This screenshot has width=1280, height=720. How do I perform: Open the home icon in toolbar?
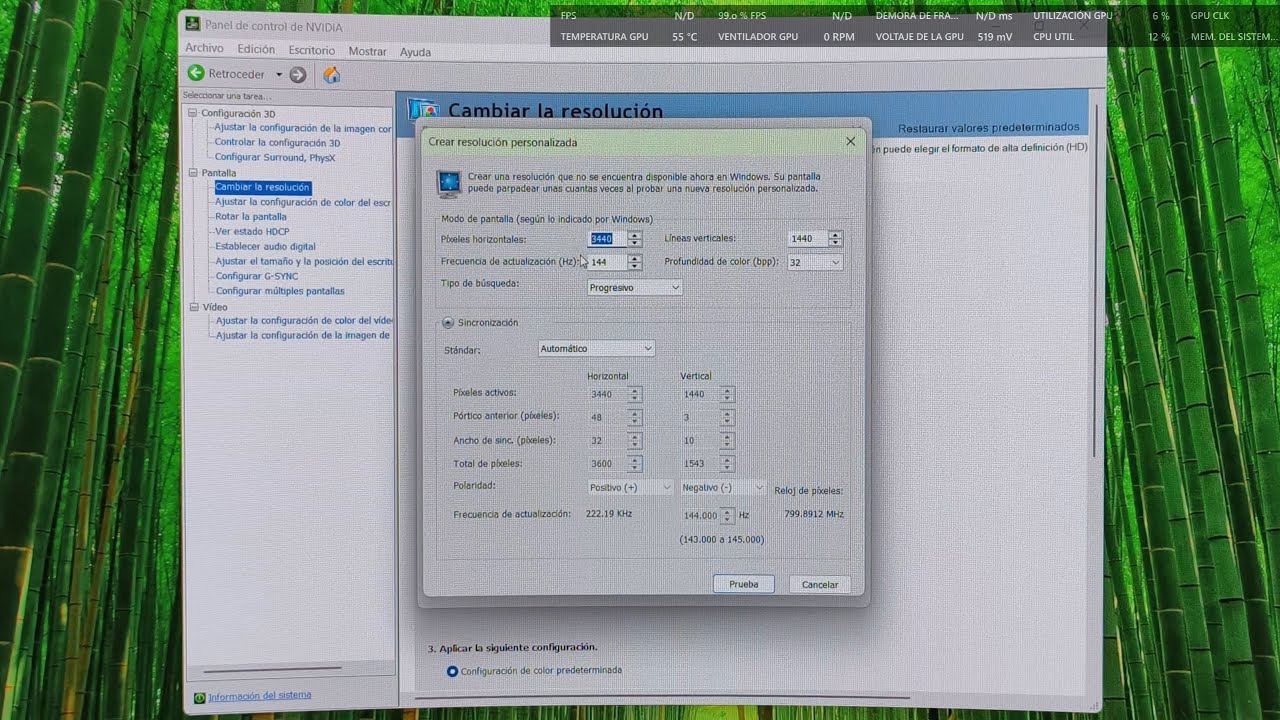[332, 75]
